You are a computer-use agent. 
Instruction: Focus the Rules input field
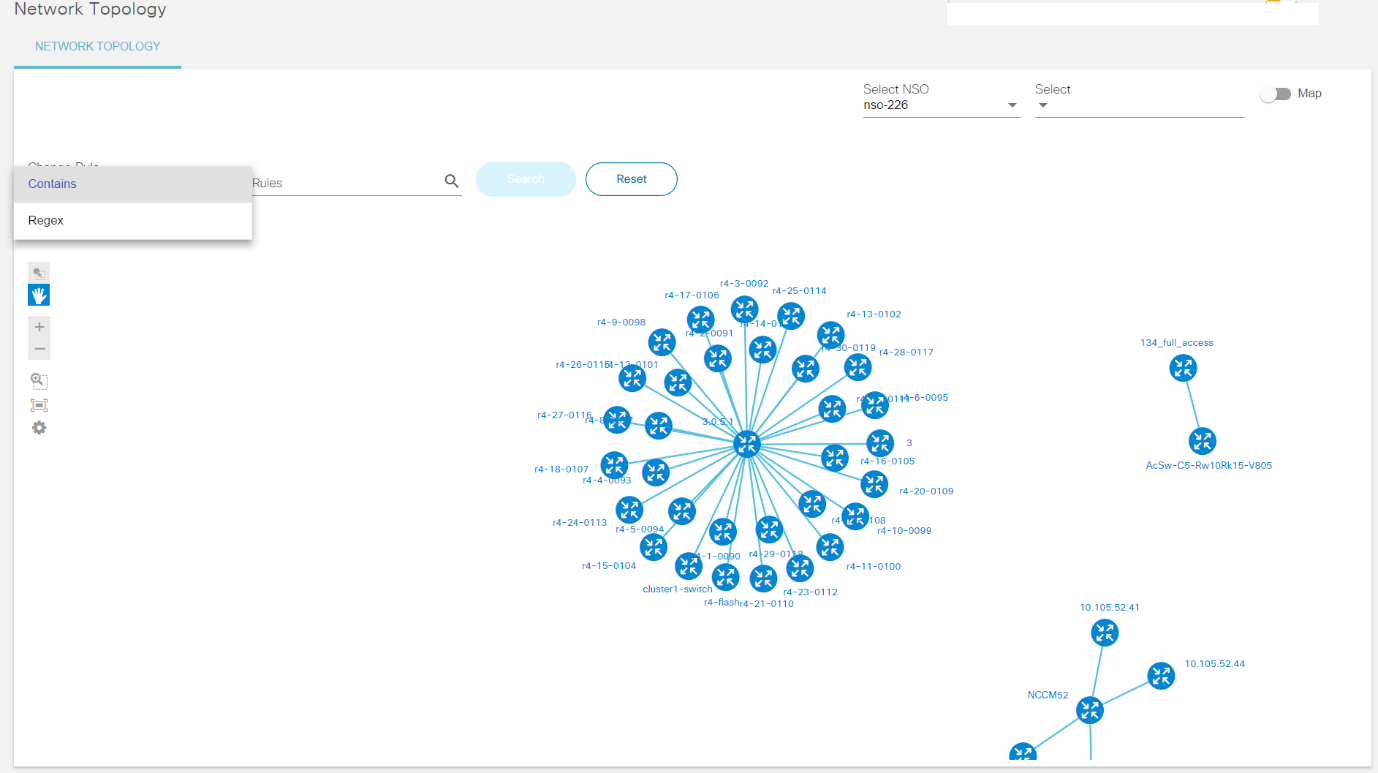[345, 183]
